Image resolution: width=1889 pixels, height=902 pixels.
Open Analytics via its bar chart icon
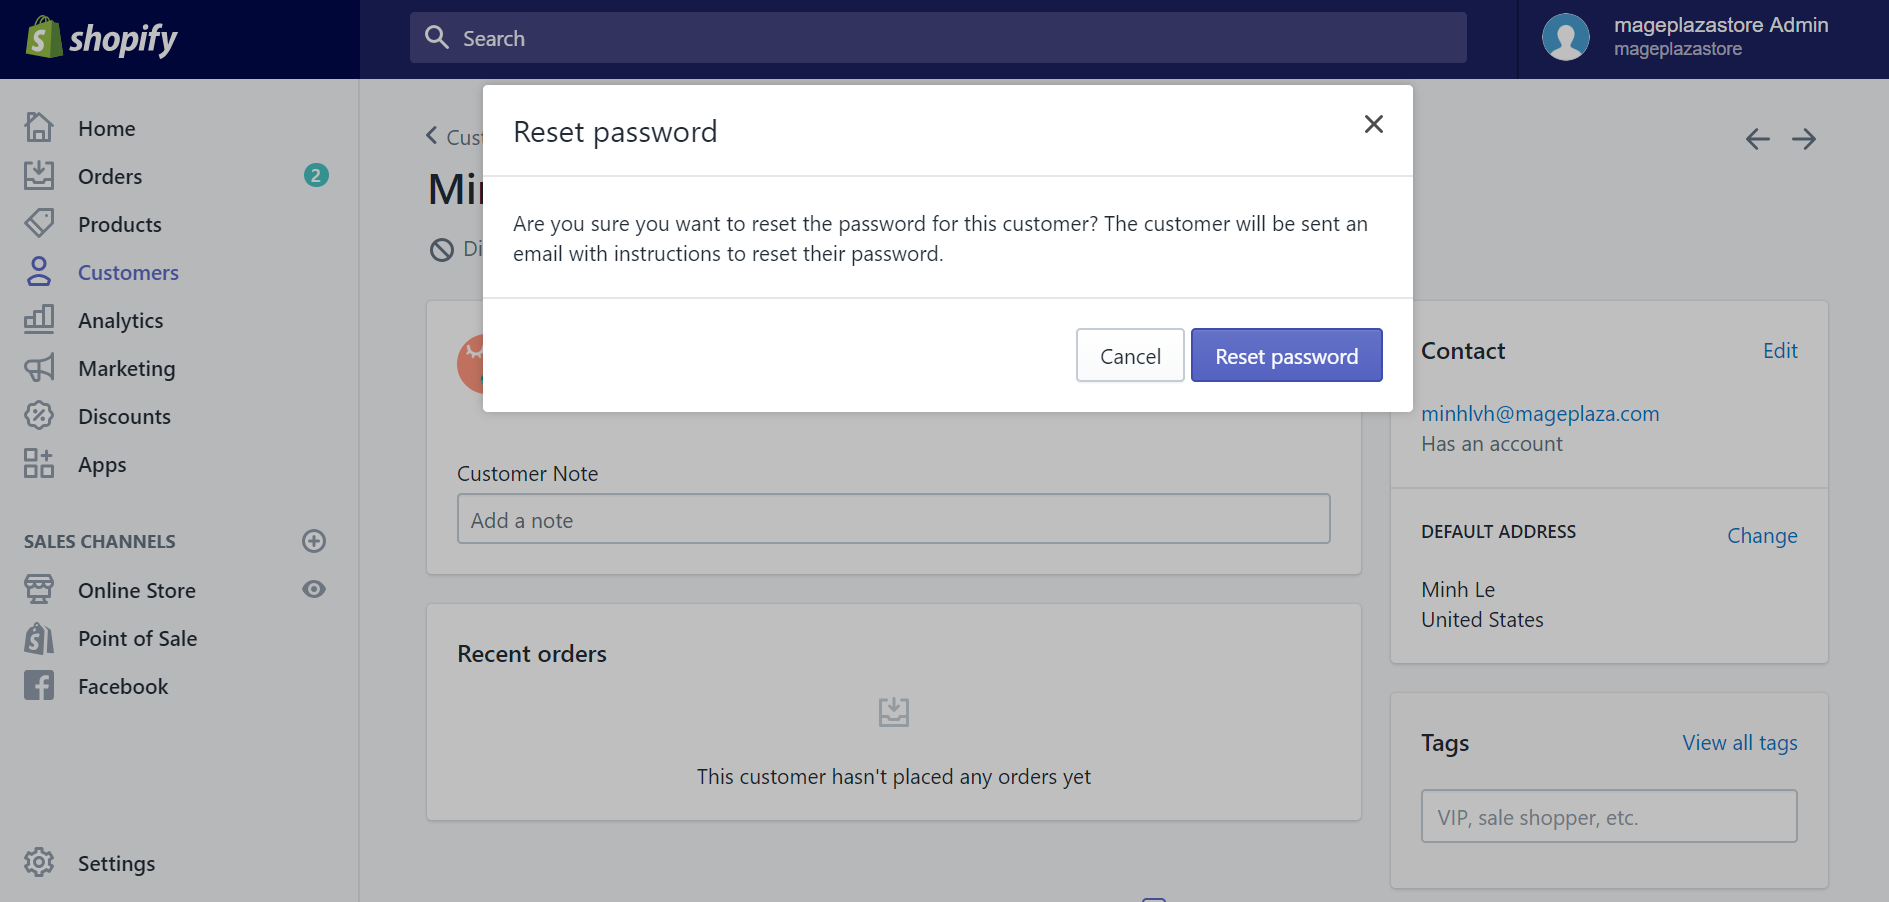coord(39,319)
